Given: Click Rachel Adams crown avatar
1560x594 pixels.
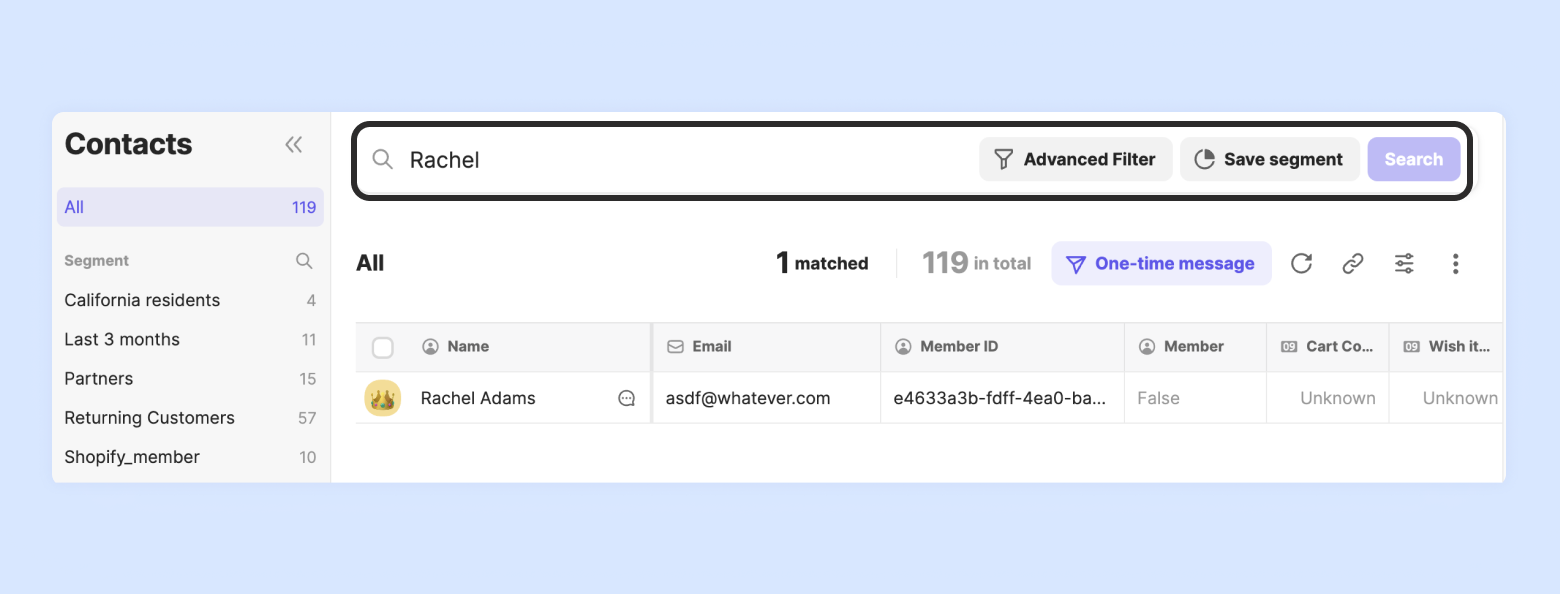Looking at the screenshot, I should [382, 398].
